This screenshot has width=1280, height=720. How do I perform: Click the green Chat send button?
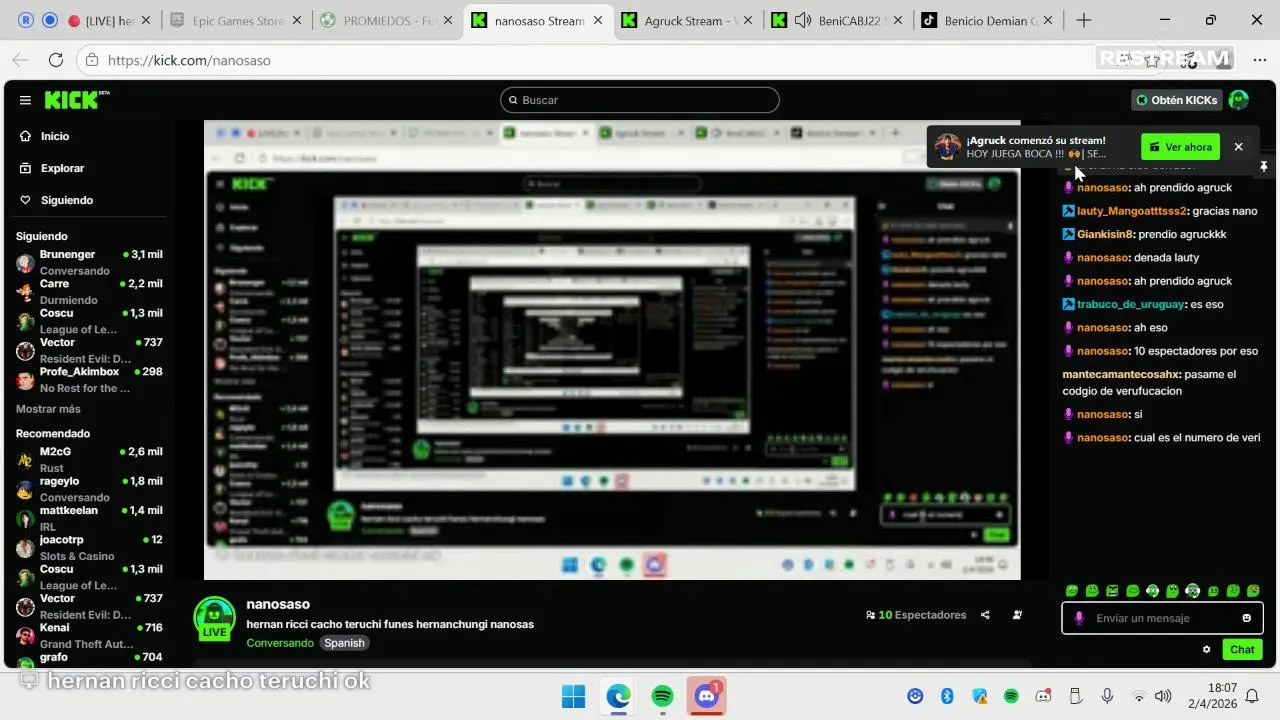[x=1242, y=650]
